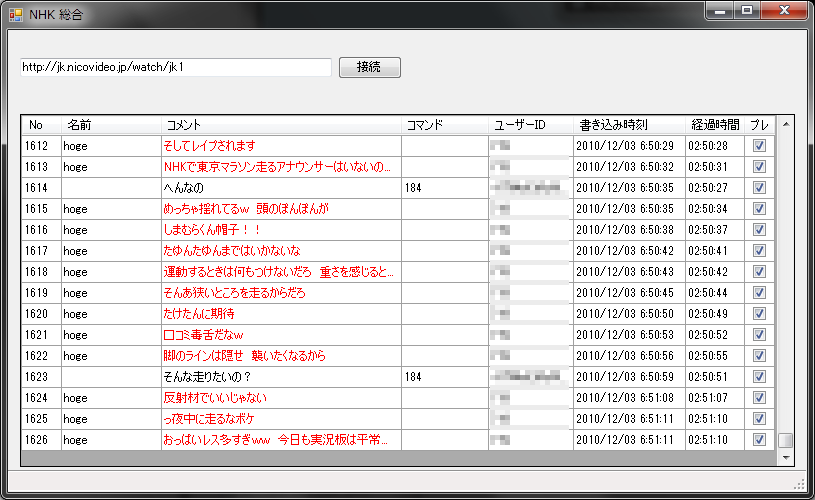Toggle the checkbox in row 1618
Screen dimensions: 815x500
point(759,272)
